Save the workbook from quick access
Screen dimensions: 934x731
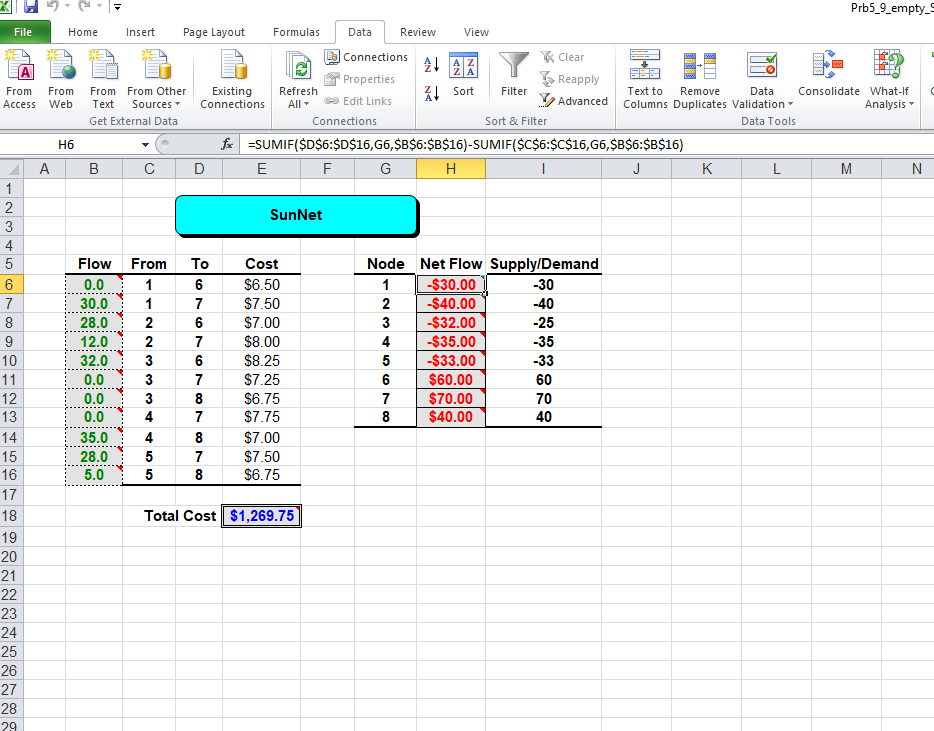click(x=30, y=7)
